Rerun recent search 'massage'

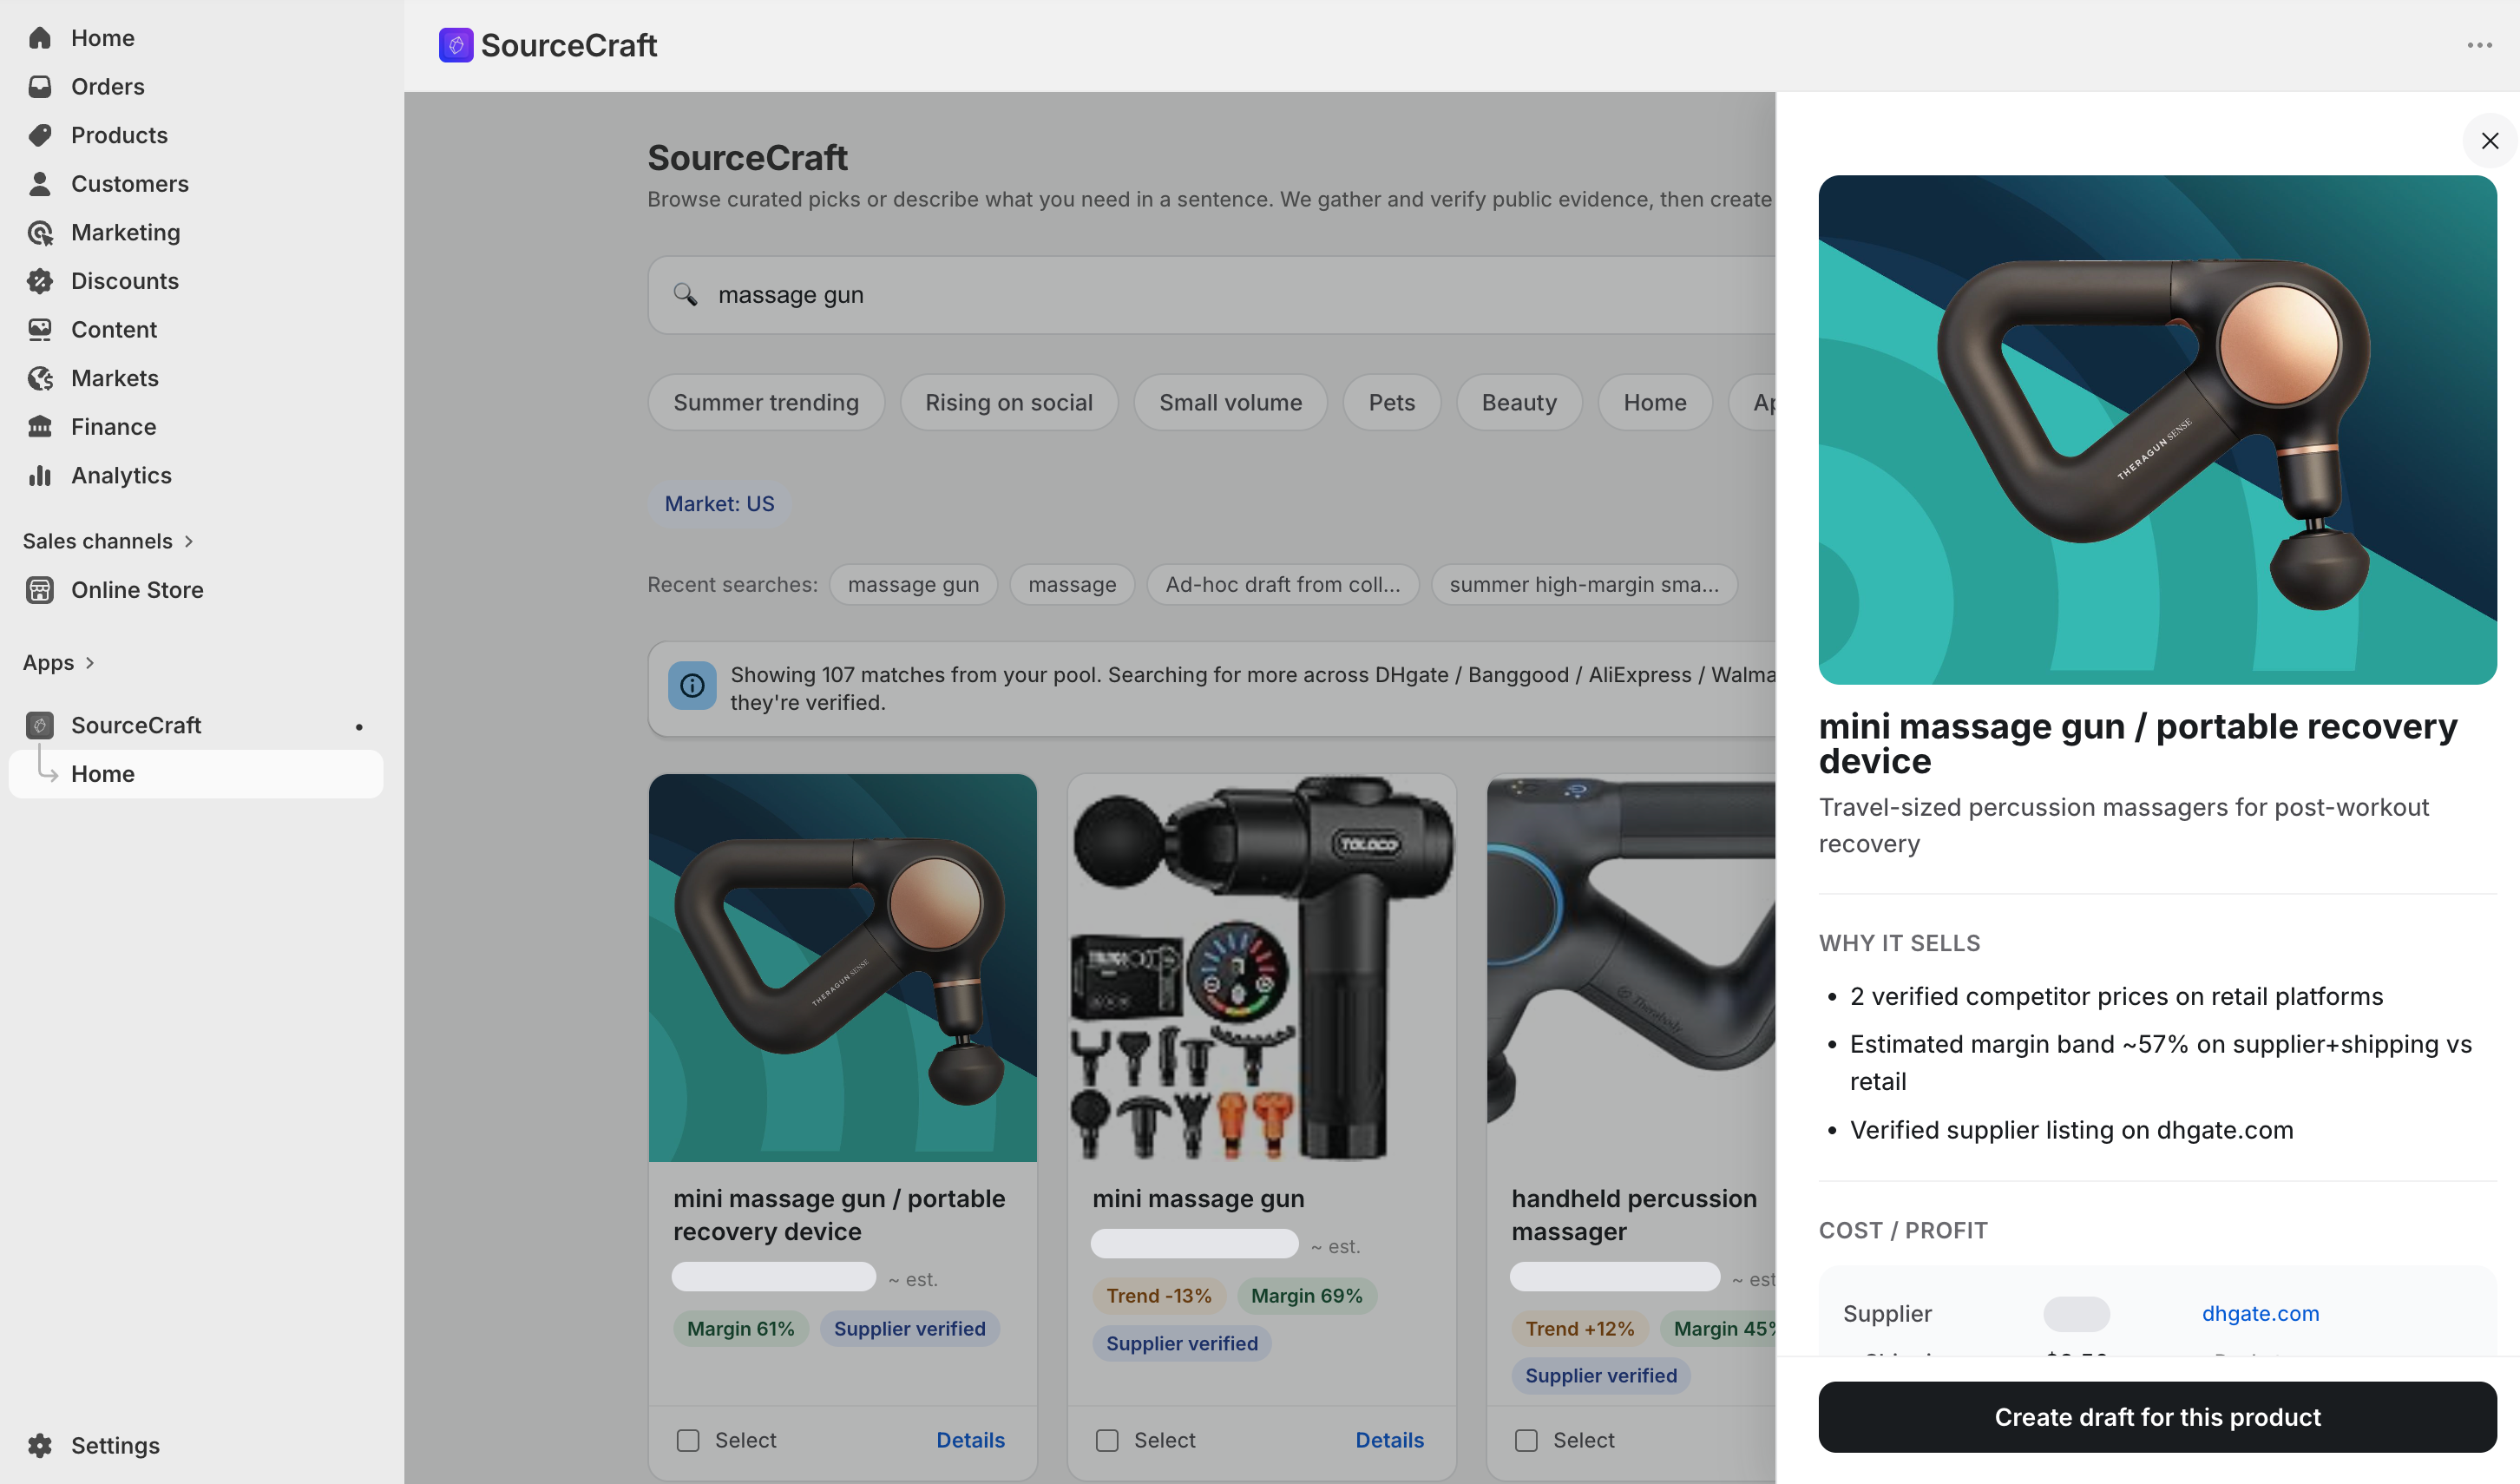click(1072, 584)
